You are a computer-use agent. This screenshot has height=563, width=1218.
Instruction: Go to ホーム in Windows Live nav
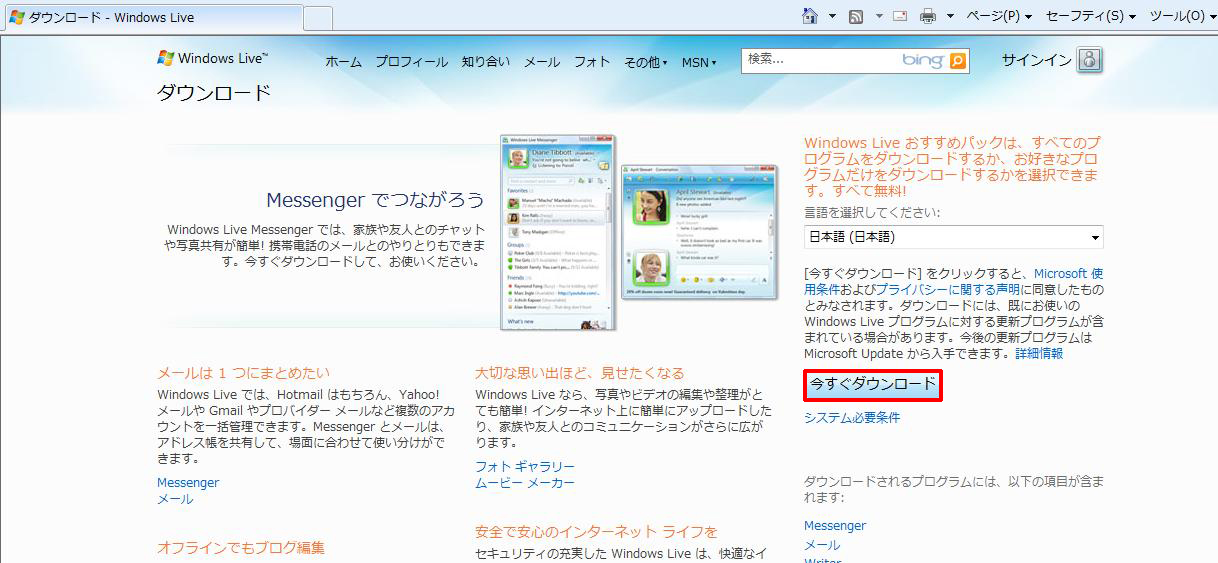point(343,62)
